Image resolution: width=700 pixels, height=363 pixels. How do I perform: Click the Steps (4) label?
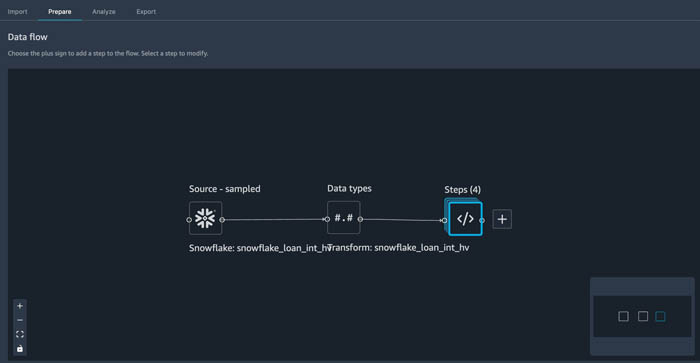[462, 190]
